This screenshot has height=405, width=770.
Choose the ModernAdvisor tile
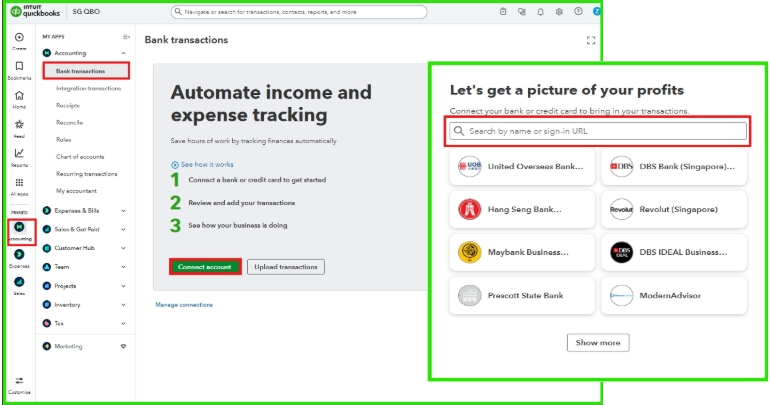click(674, 296)
